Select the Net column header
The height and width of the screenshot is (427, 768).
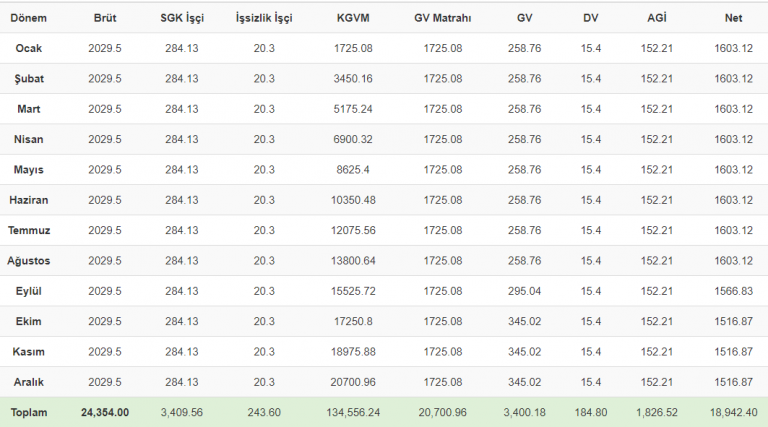point(733,18)
